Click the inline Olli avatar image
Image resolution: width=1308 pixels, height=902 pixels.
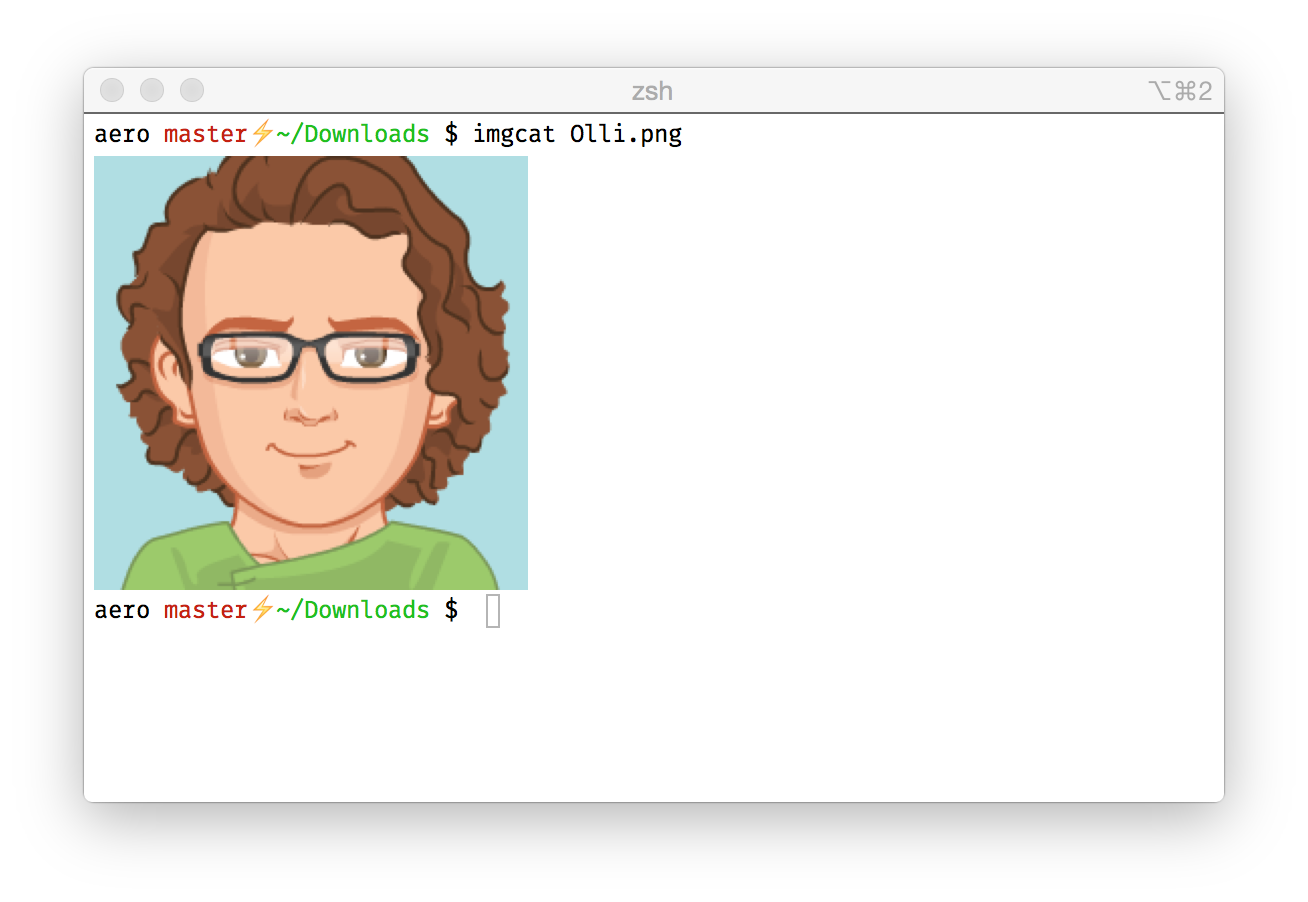(x=311, y=373)
